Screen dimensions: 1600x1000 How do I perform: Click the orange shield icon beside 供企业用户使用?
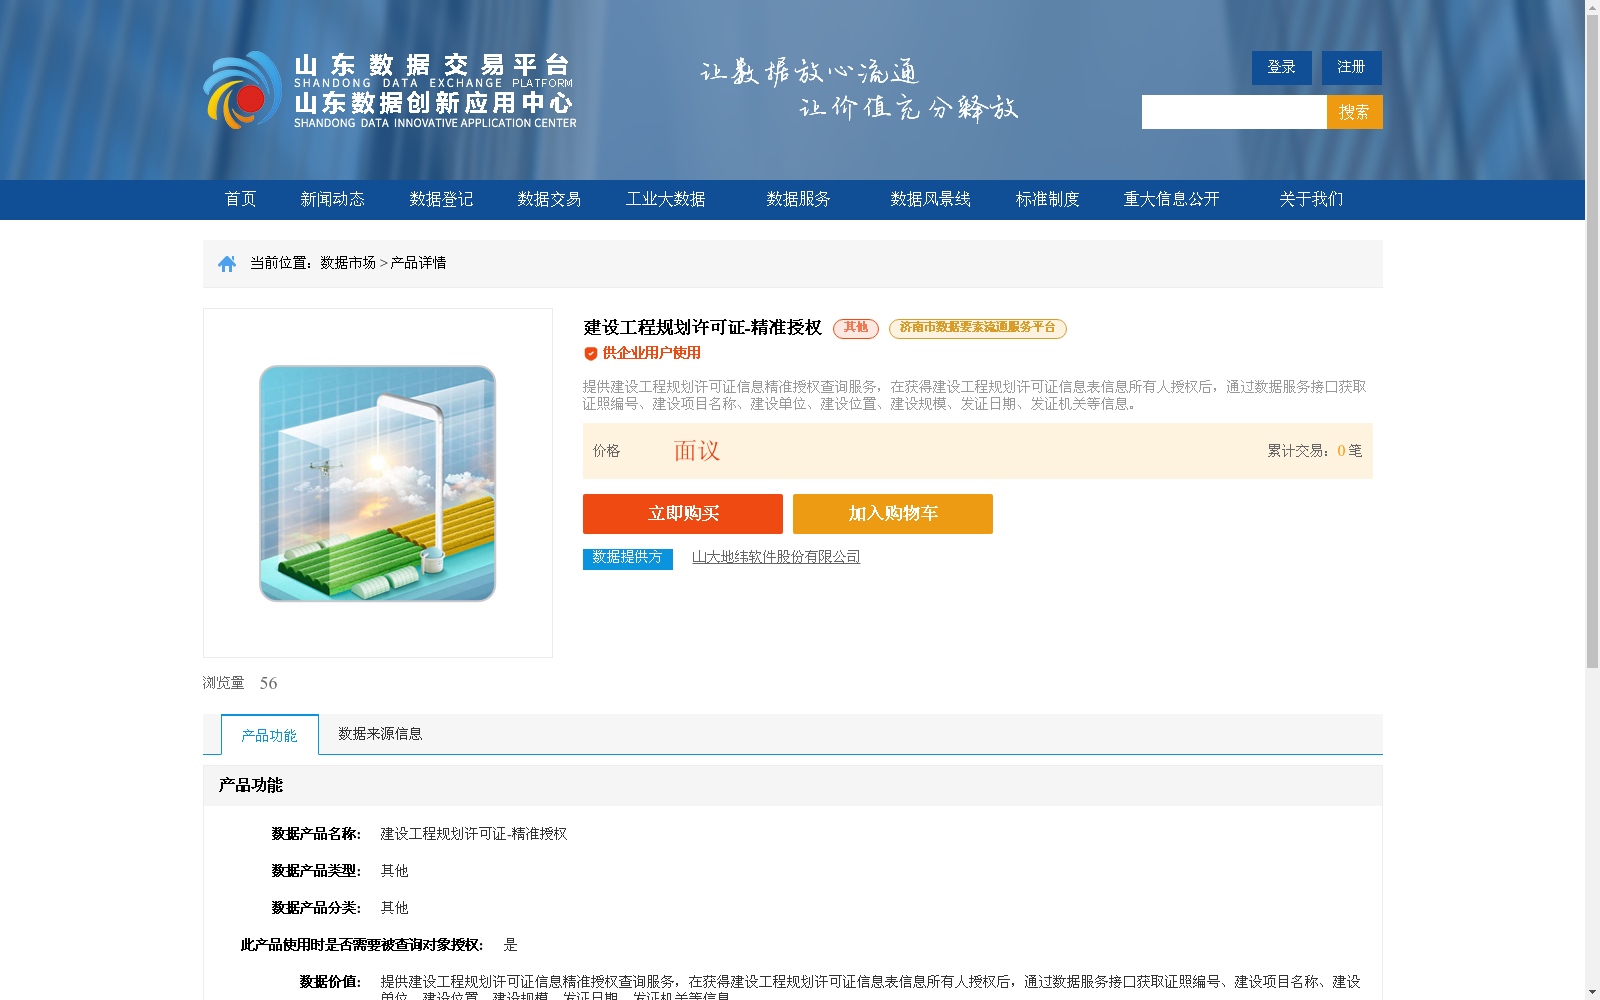click(591, 353)
